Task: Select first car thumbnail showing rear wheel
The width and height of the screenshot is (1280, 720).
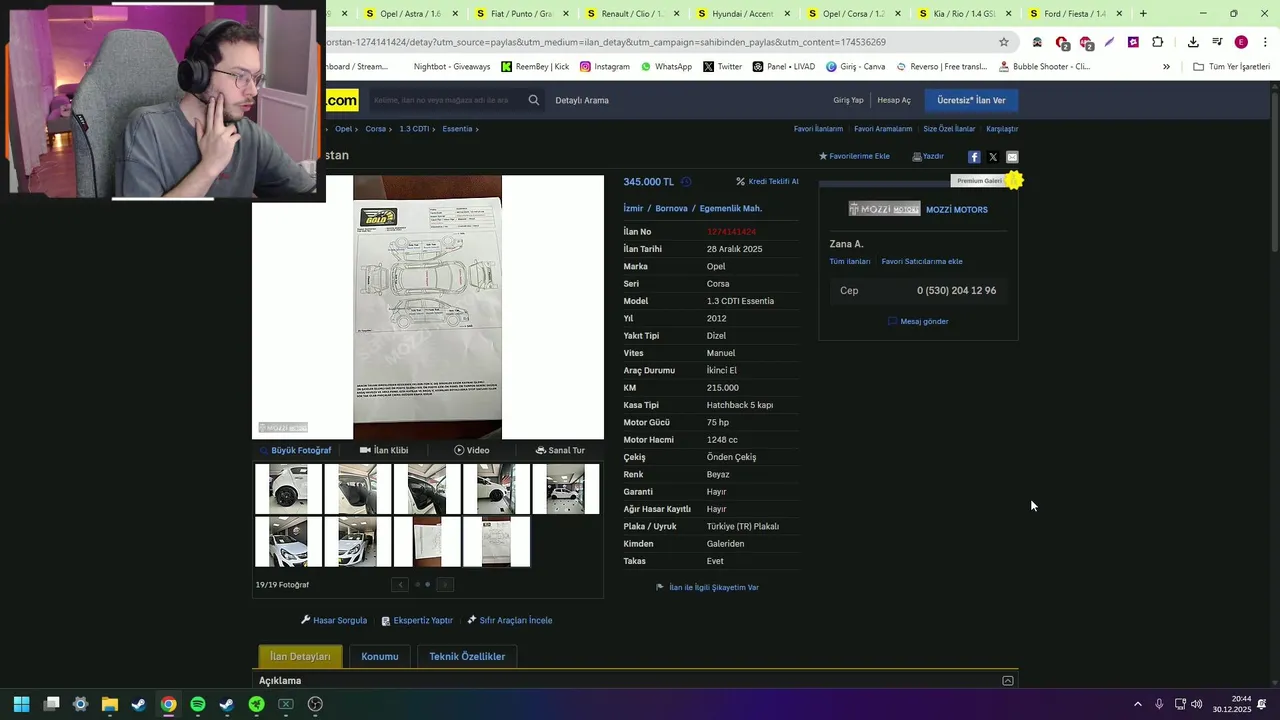Action: coord(288,489)
